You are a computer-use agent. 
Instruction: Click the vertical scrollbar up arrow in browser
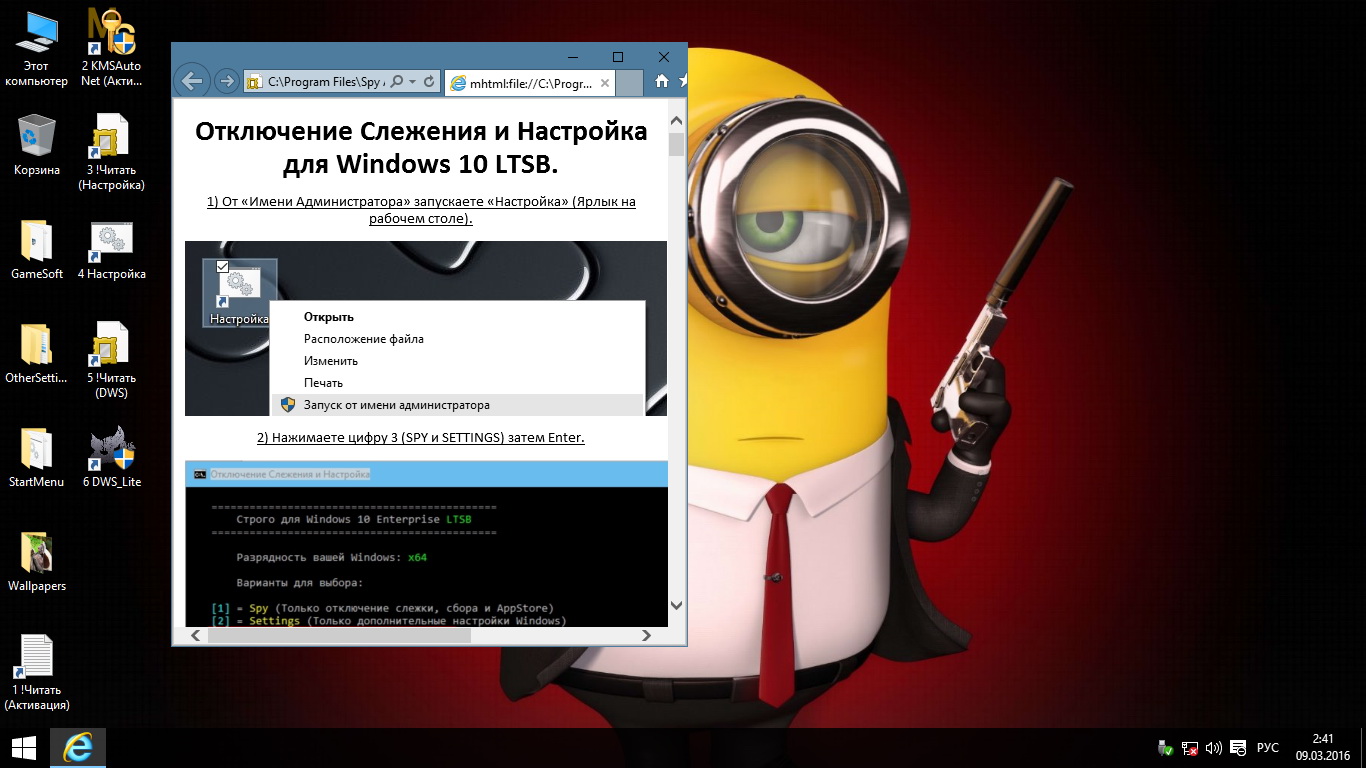point(677,120)
